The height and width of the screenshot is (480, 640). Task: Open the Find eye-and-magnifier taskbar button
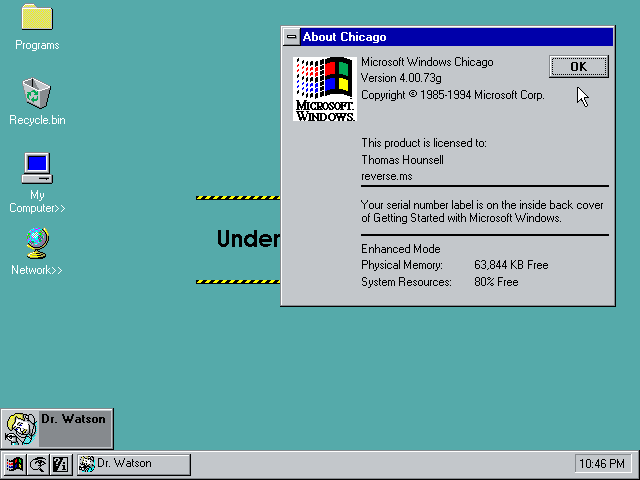click(38, 464)
